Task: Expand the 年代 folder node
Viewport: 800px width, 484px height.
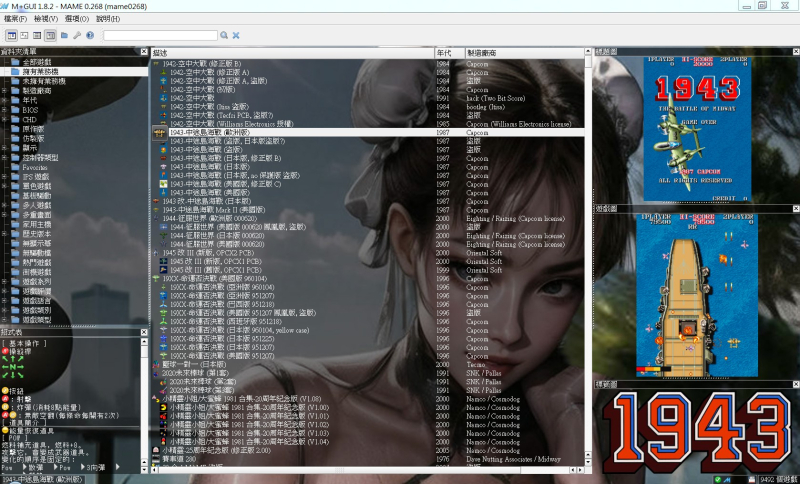Action: coord(4,100)
